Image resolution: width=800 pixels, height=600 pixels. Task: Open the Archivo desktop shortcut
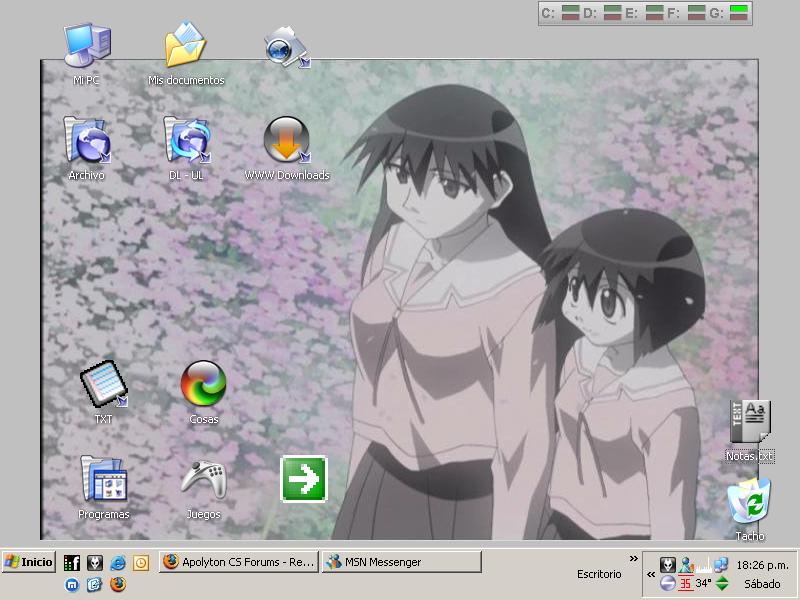87,141
